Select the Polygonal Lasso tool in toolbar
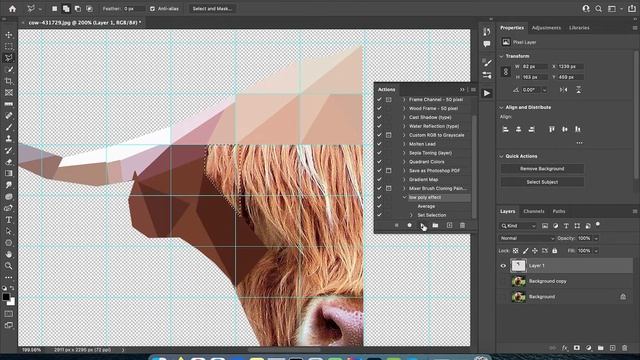640x360 pixels. click(9, 58)
